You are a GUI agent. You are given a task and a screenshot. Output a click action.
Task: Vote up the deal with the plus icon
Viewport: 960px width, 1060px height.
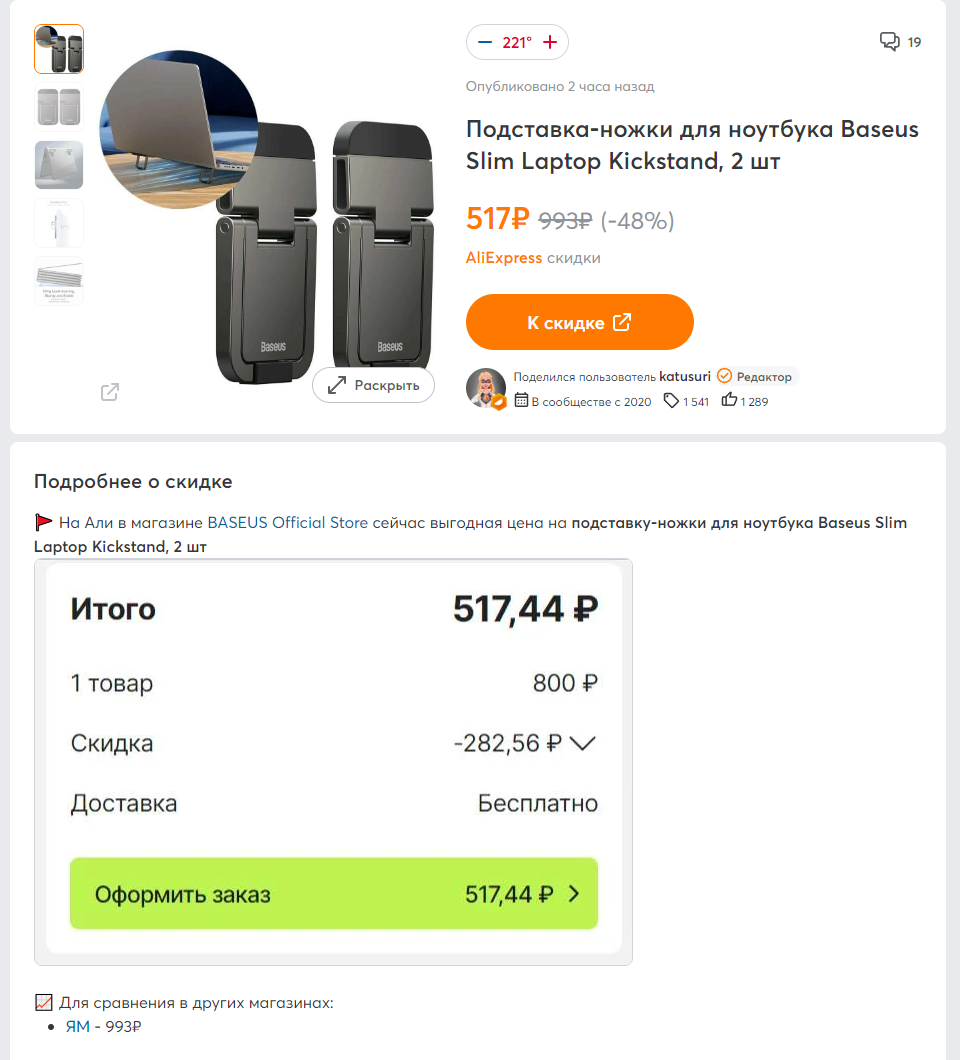[x=550, y=43]
